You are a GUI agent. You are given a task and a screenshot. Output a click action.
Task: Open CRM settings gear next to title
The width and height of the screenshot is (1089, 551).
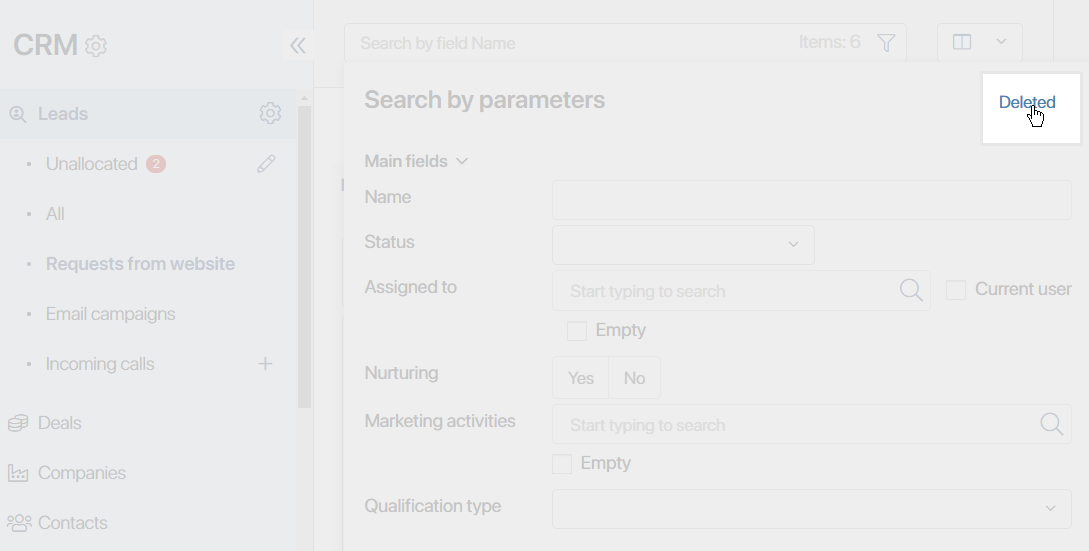point(96,46)
